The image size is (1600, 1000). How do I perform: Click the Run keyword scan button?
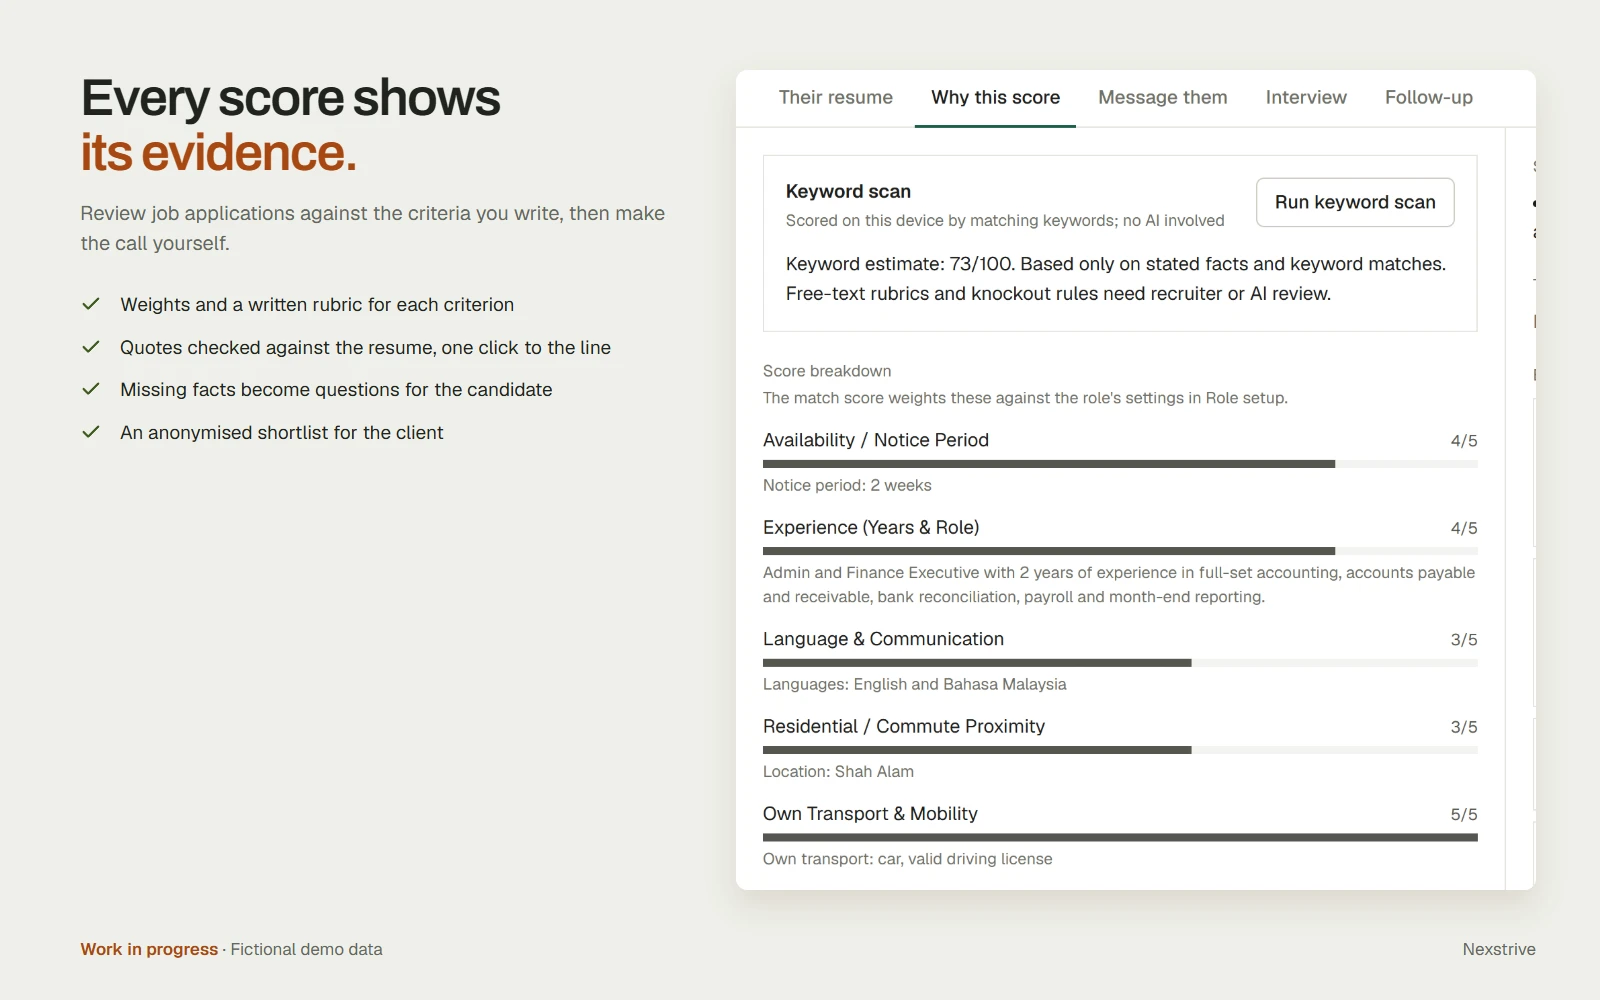pyautogui.click(x=1355, y=202)
